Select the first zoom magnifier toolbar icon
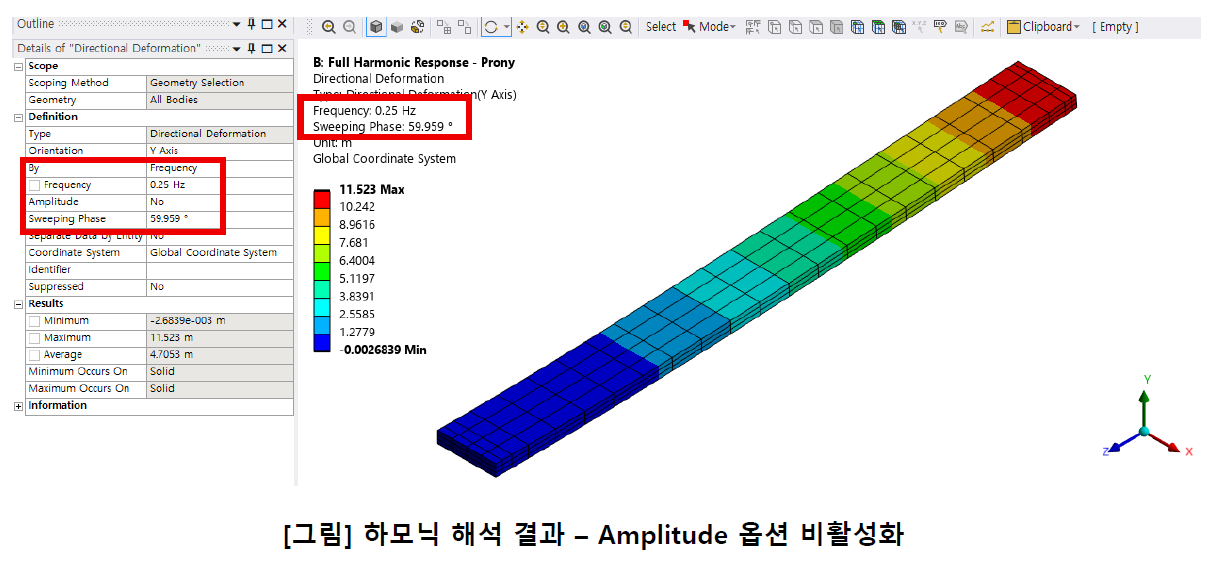 [x=329, y=27]
